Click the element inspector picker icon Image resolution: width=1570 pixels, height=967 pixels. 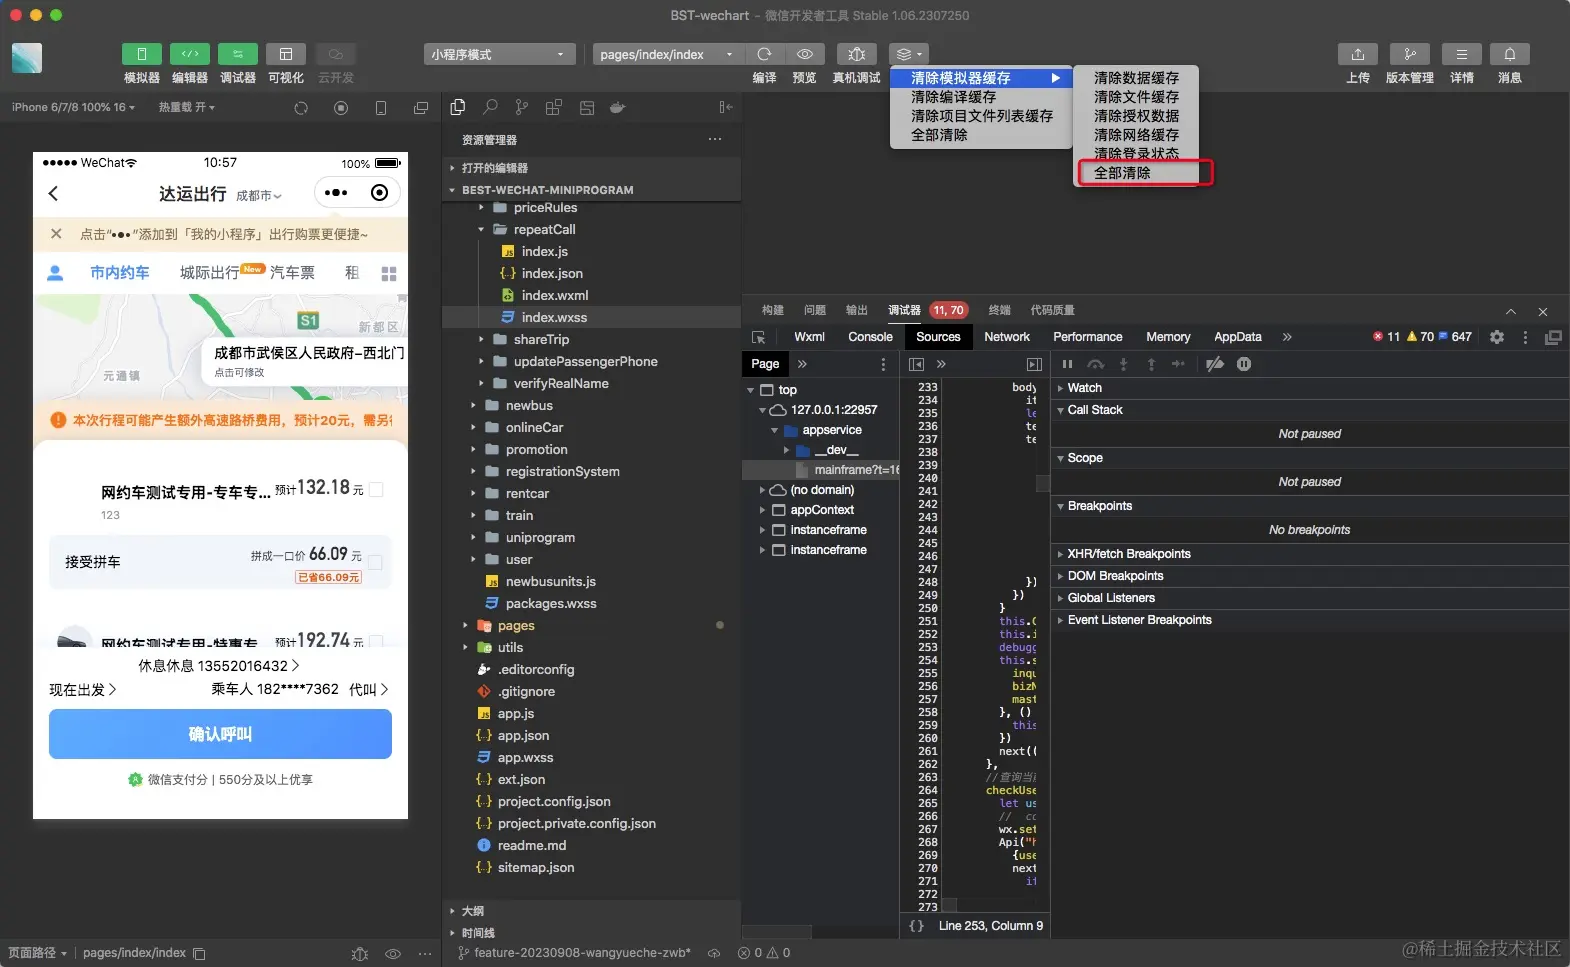click(x=759, y=337)
